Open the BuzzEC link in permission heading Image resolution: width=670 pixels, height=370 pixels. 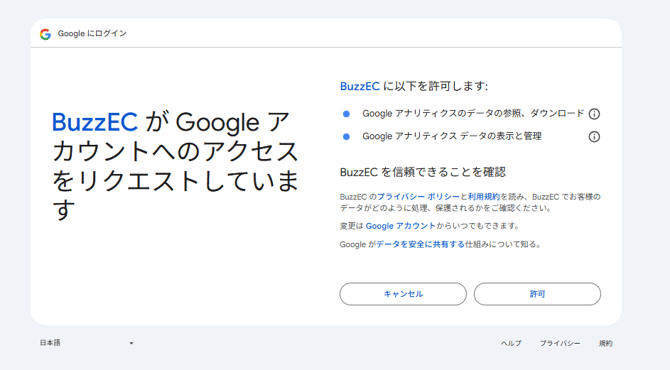(x=359, y=87)
